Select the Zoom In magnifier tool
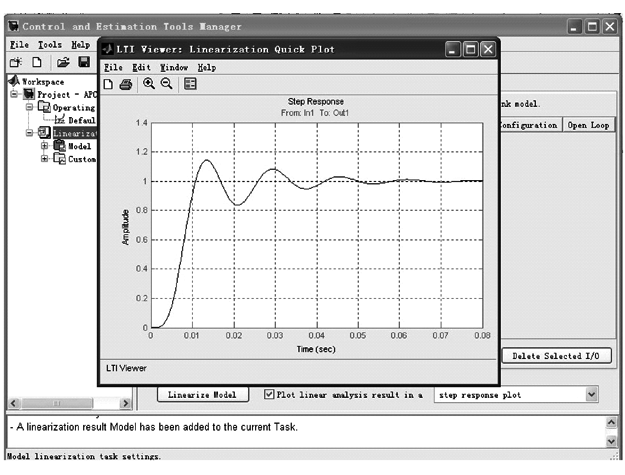The image size is (625, 475). [x=148, y=84]
